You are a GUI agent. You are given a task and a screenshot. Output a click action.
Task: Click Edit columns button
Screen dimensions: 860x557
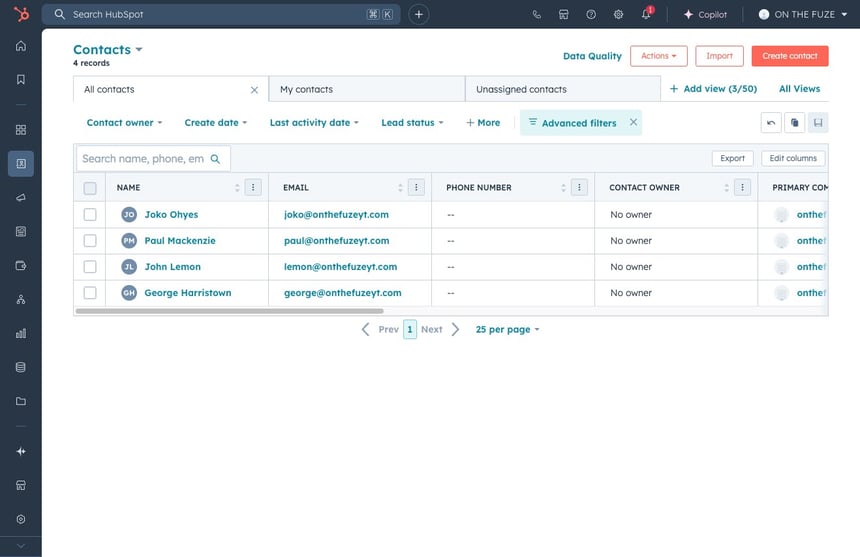(793, 158)
